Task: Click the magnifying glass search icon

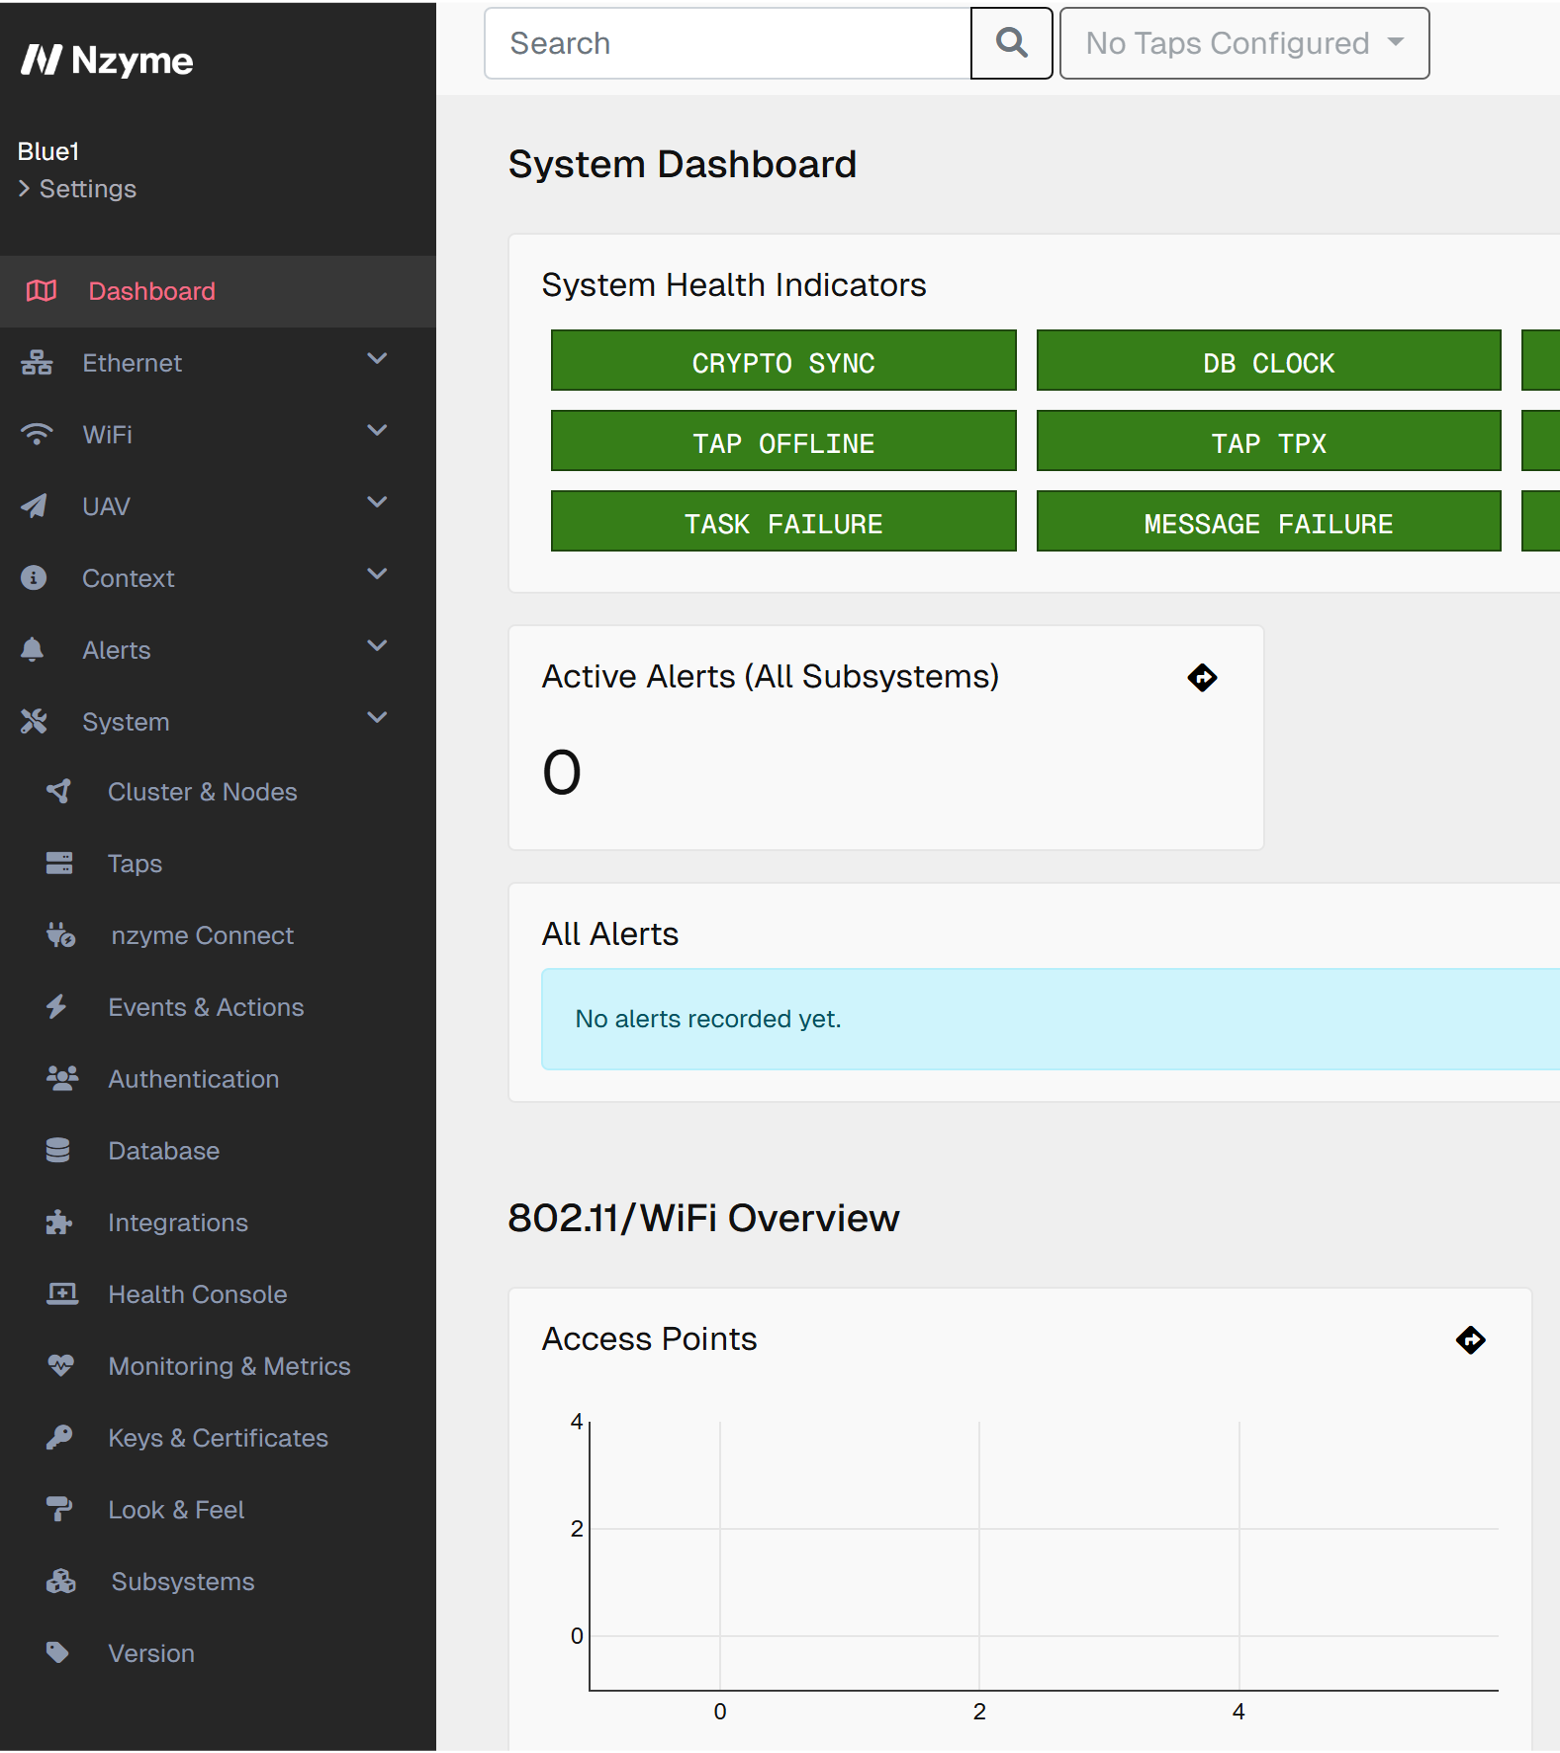Action: 1011,43
